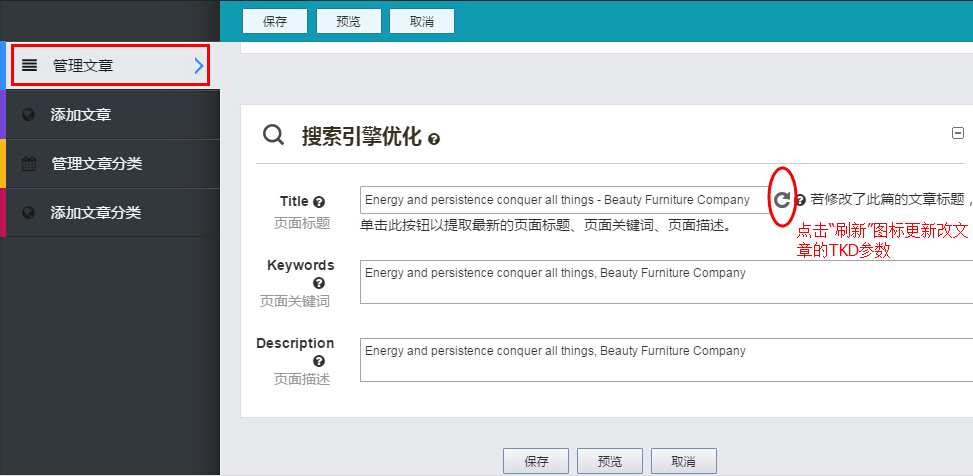Open the 管理文章 sidebar item
Viewport: 973px width, 476px height.
click(x=110, y=65)
